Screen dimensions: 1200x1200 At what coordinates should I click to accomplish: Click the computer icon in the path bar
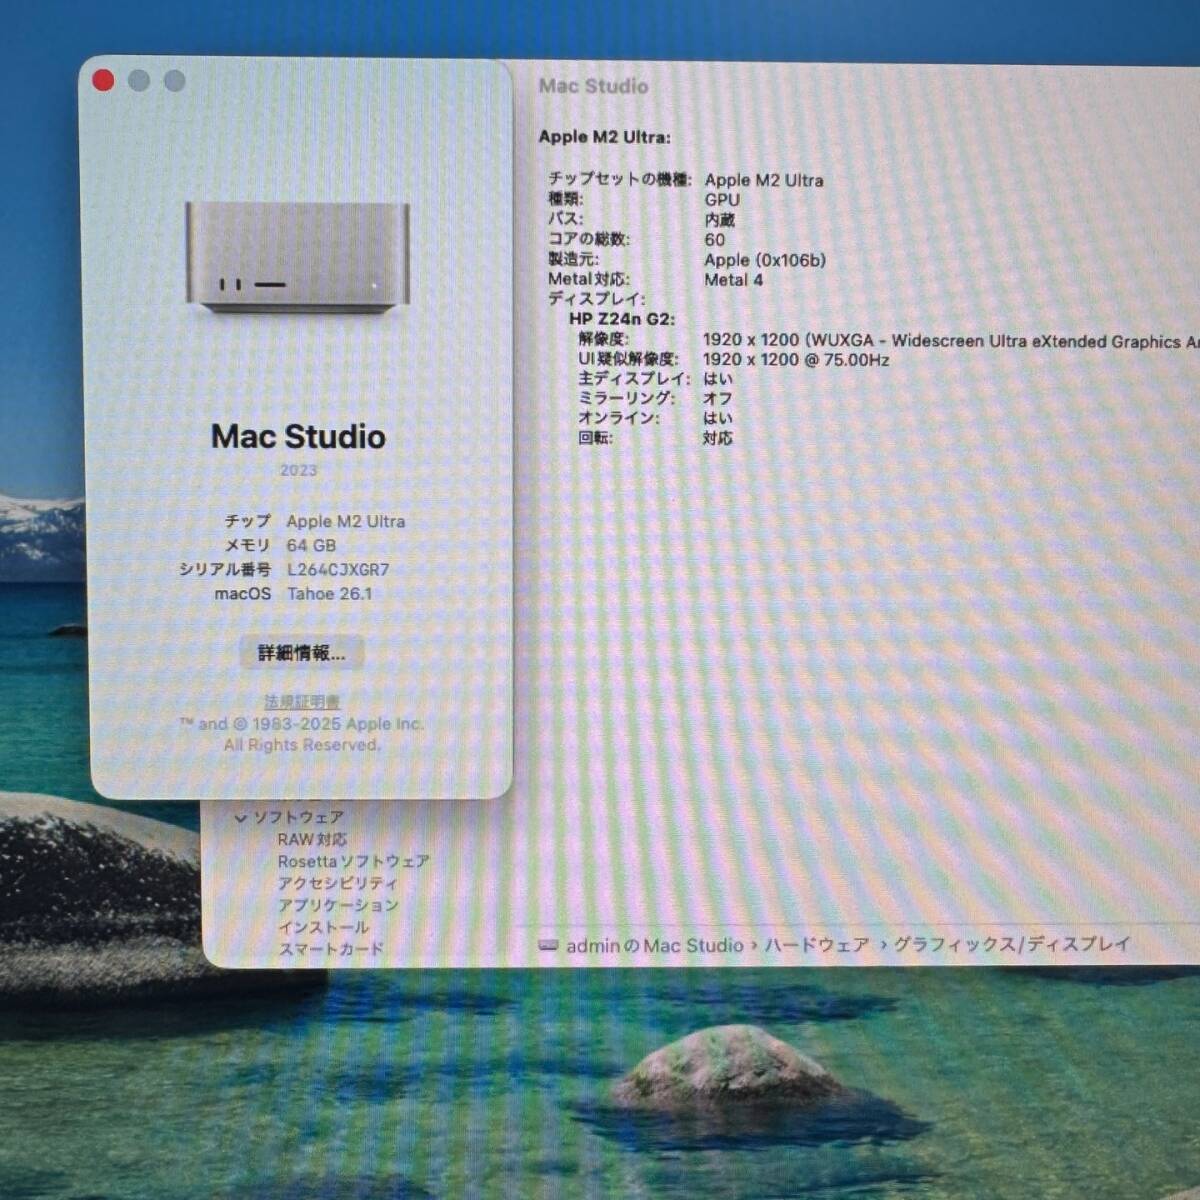[x=548, y=945]
